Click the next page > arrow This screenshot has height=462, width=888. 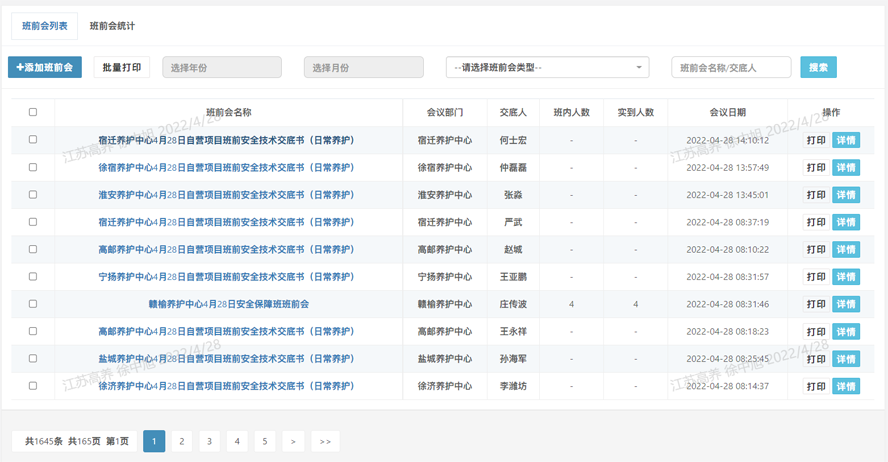point(292,441)
